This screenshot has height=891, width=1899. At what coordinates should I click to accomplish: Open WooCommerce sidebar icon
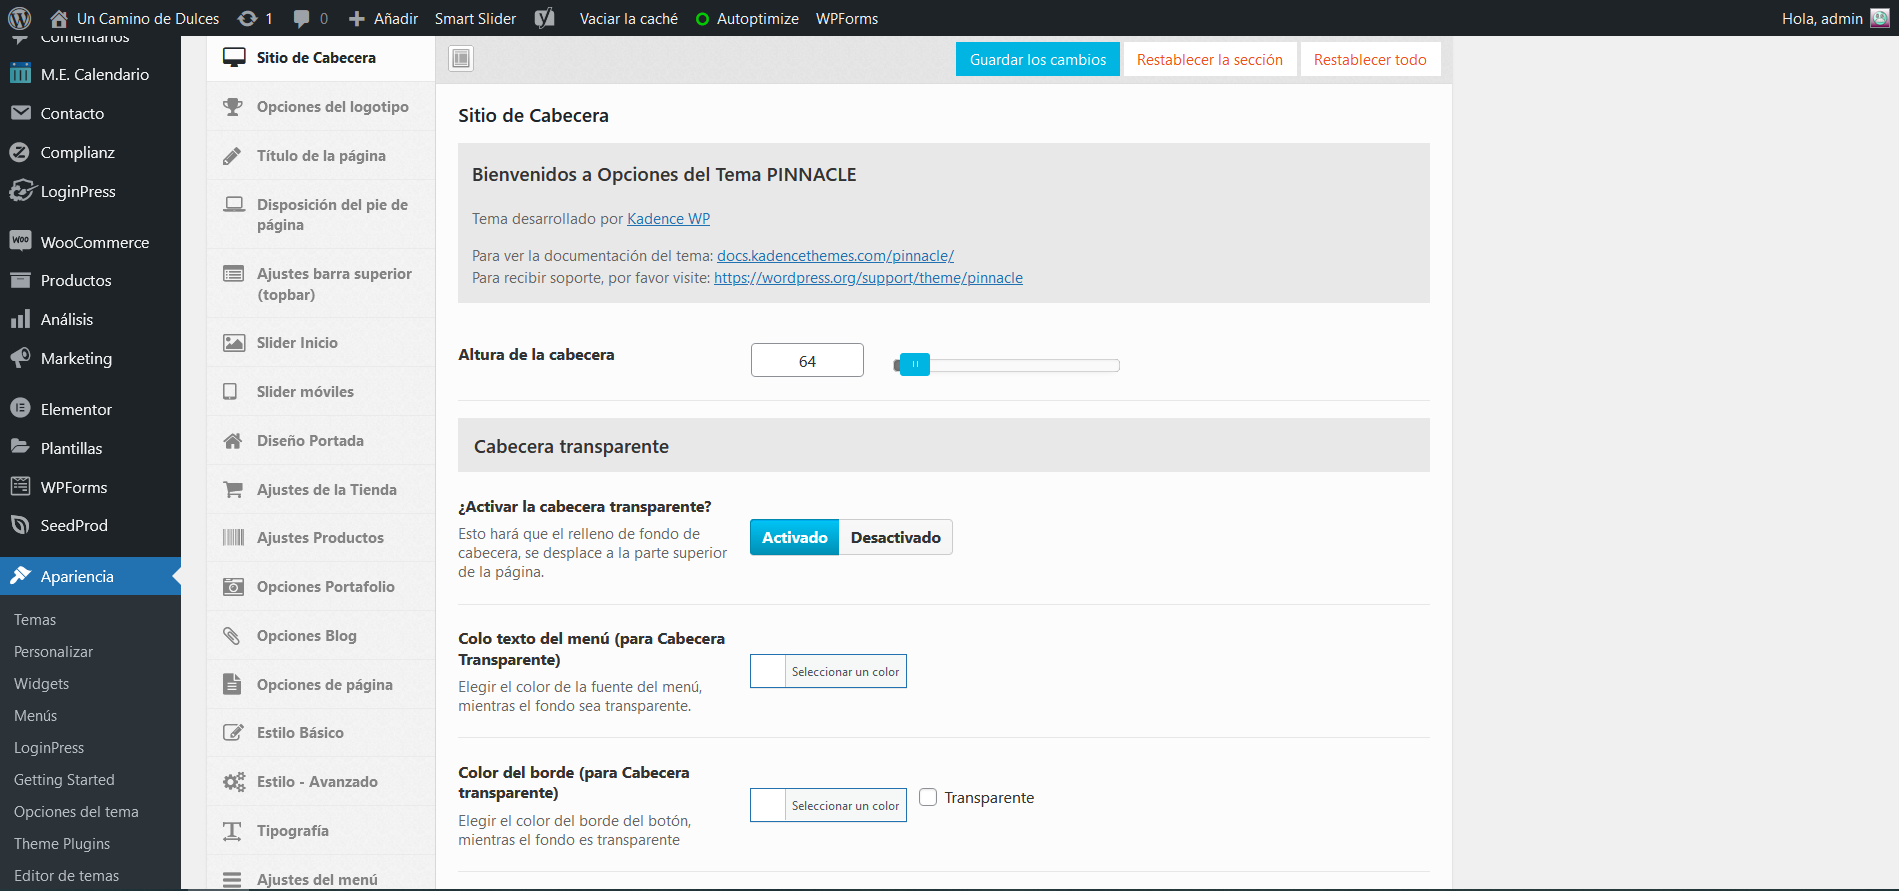(x=20, y=241)
